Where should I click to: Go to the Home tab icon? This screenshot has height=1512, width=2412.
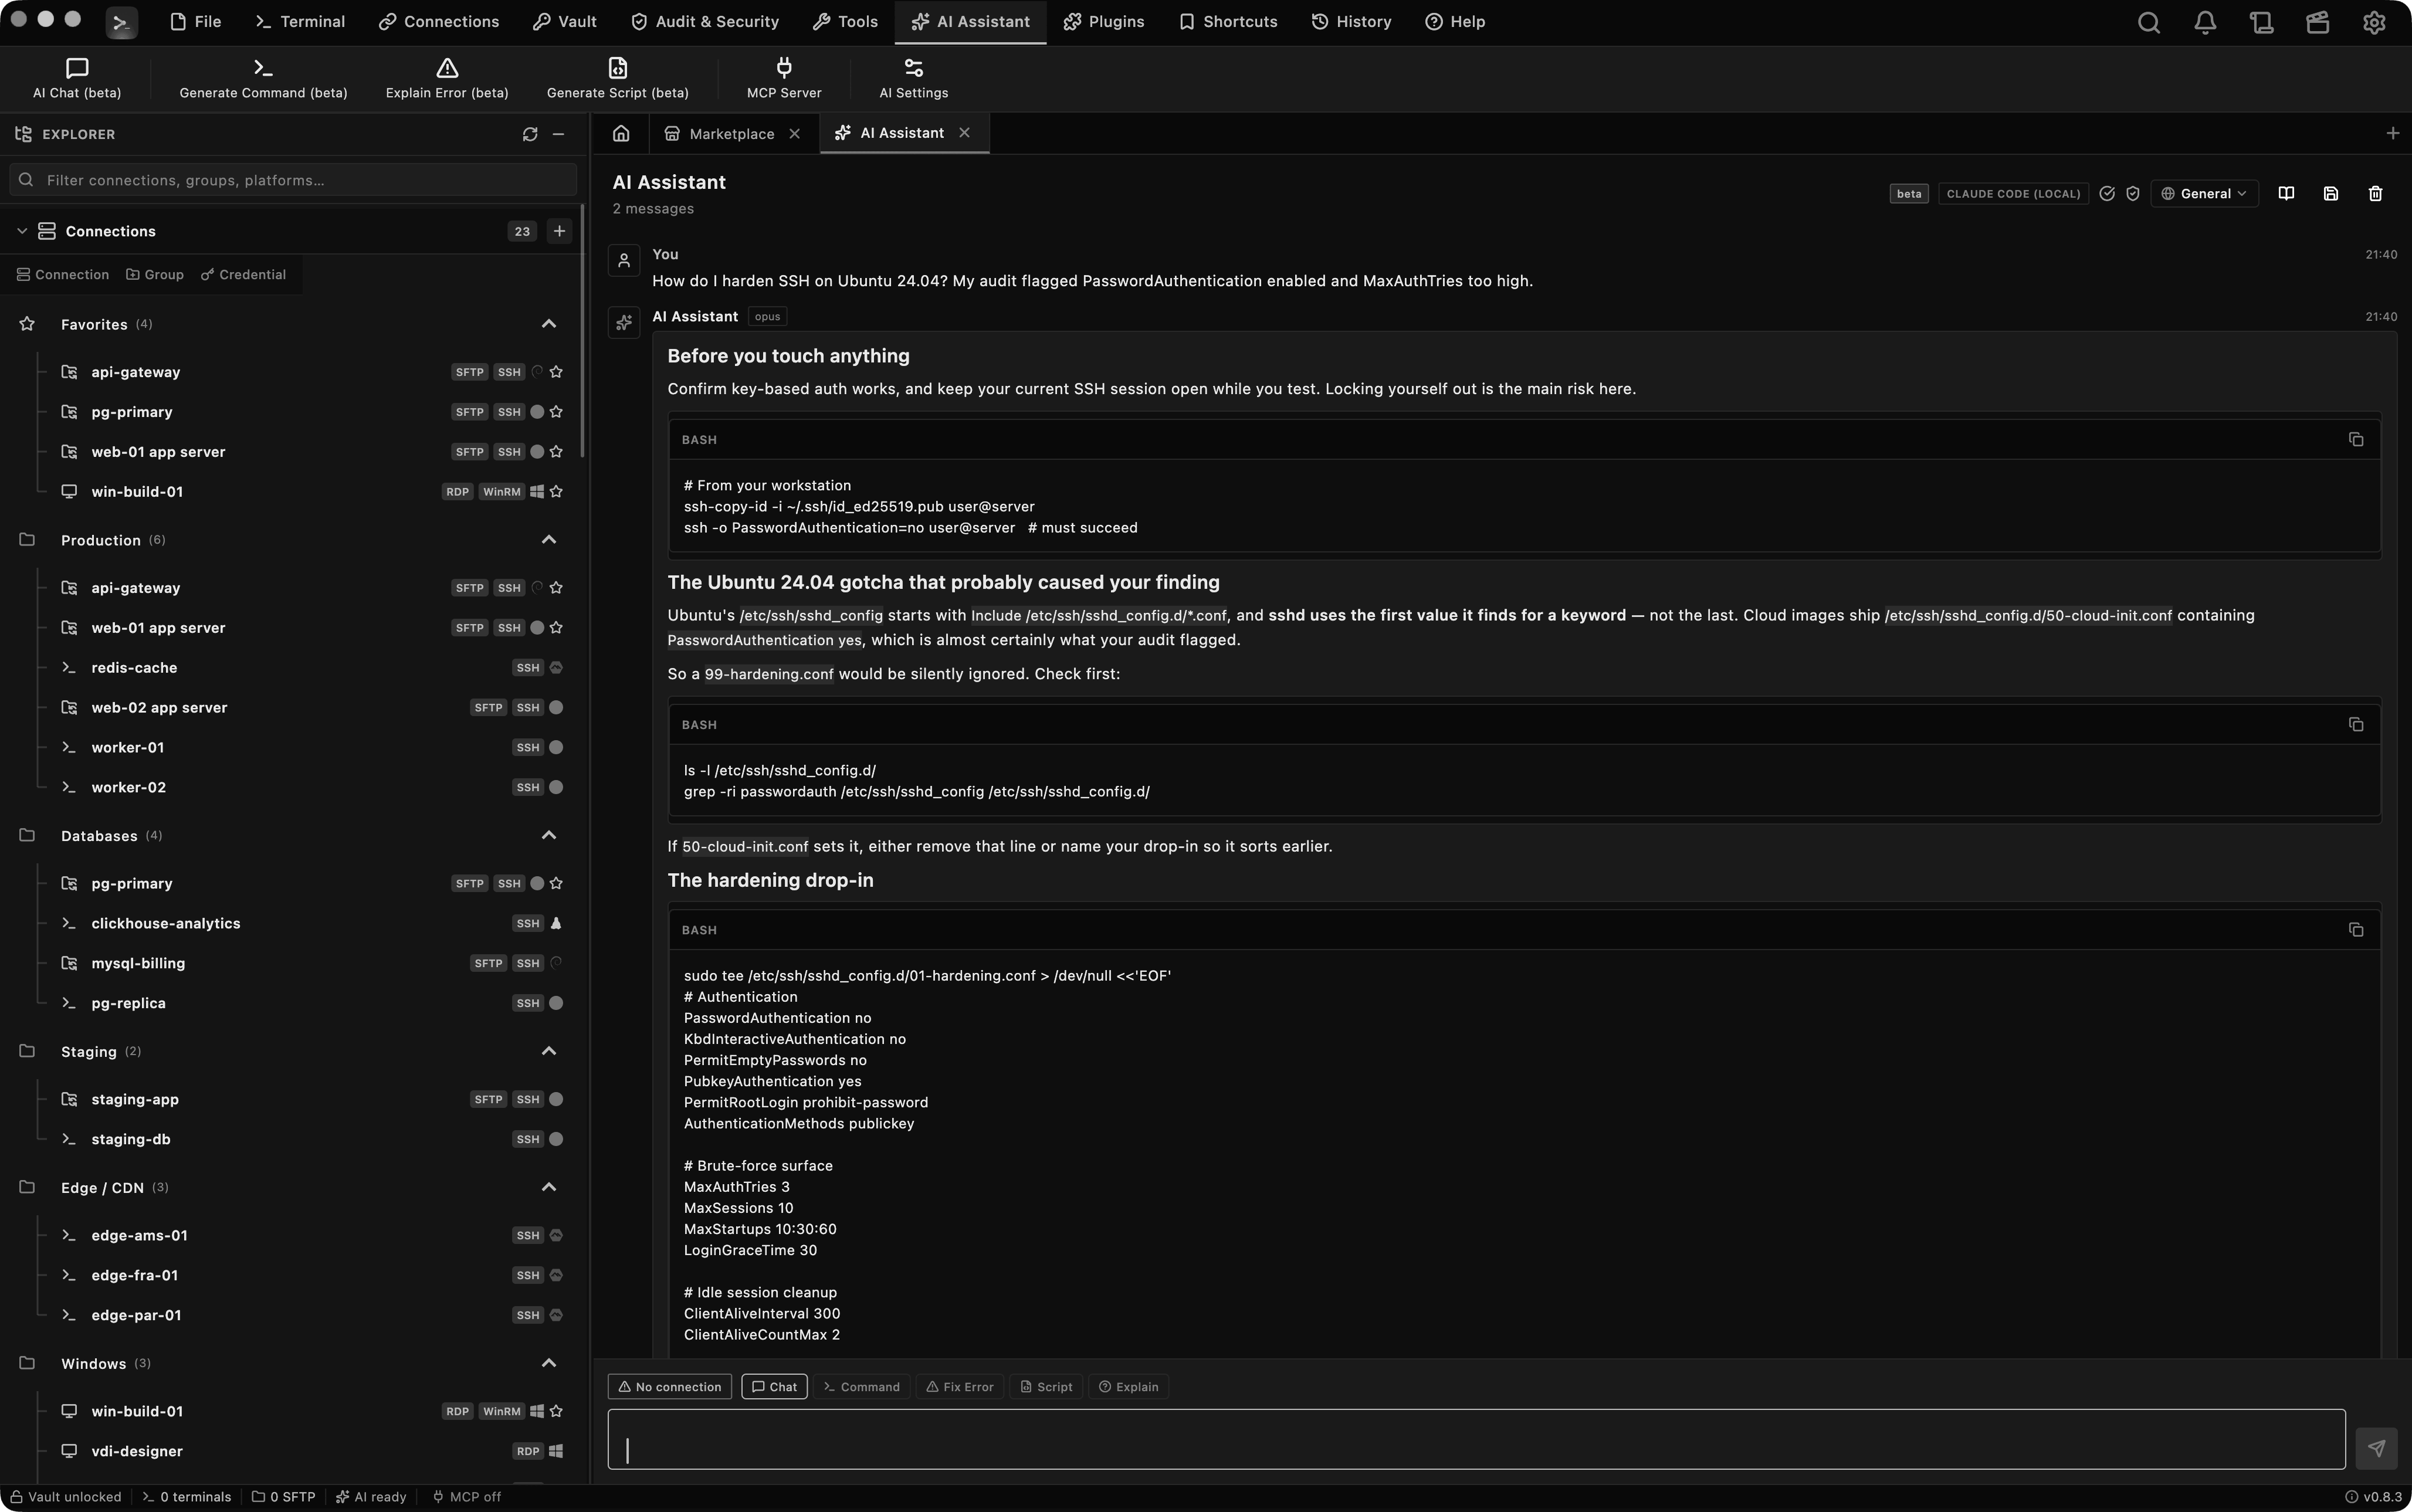(x=621, y=133)
